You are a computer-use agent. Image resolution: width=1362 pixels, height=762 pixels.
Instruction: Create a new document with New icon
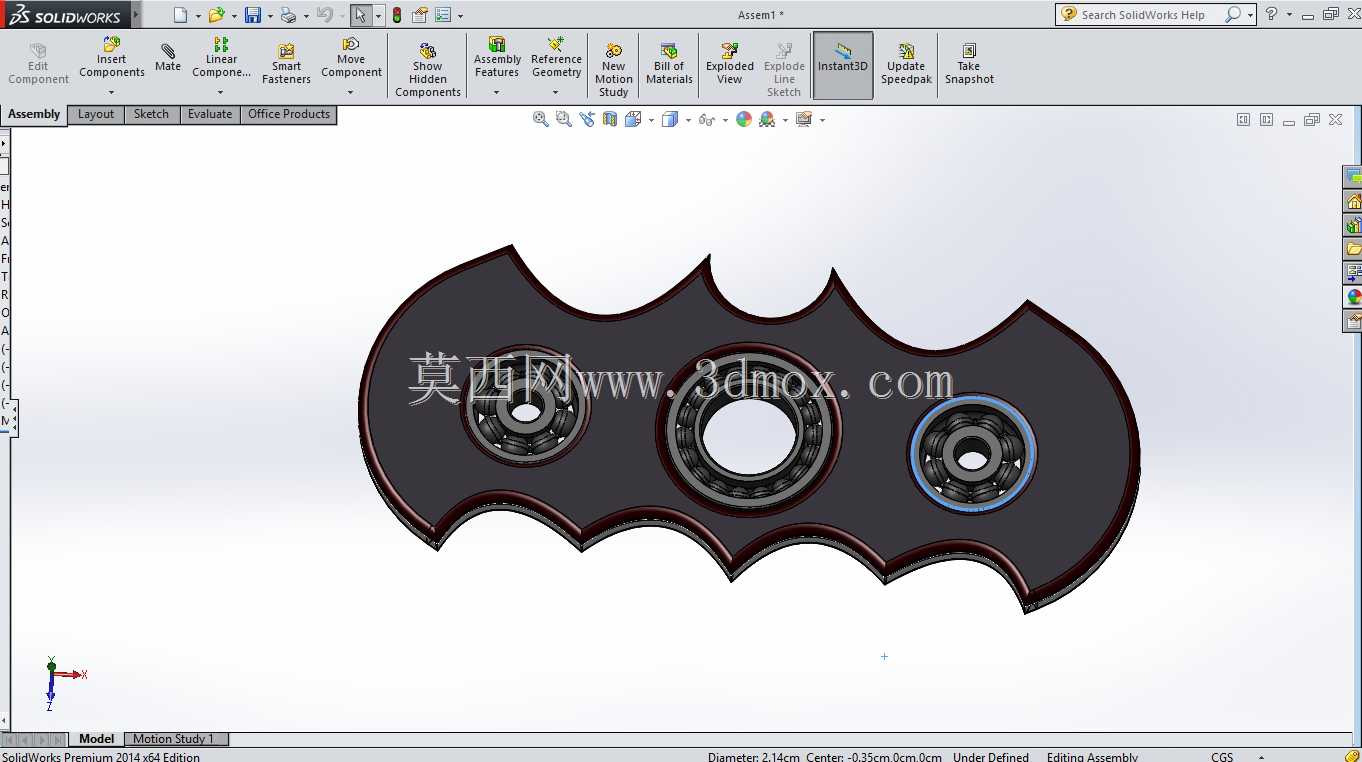click(x=180, y=15)
